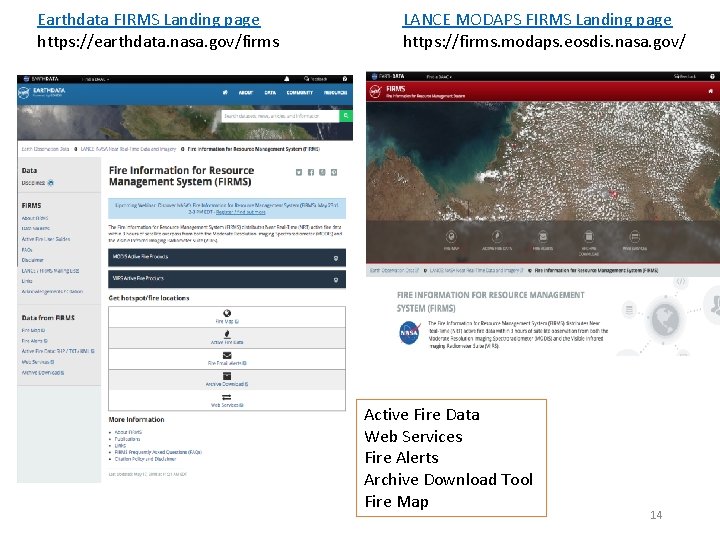The image size is (720, 540).
Task: Click the NASA meatball logo beside the FIRMS description
Action: tap(409, 332)
